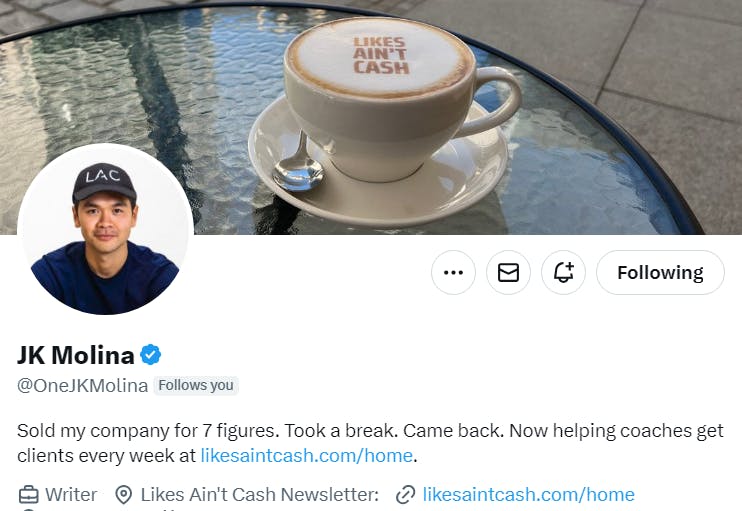The width and height of the screenshot is (742, 511).
Task: Click the Writer profession label
Action: click(x=71, y=494)
